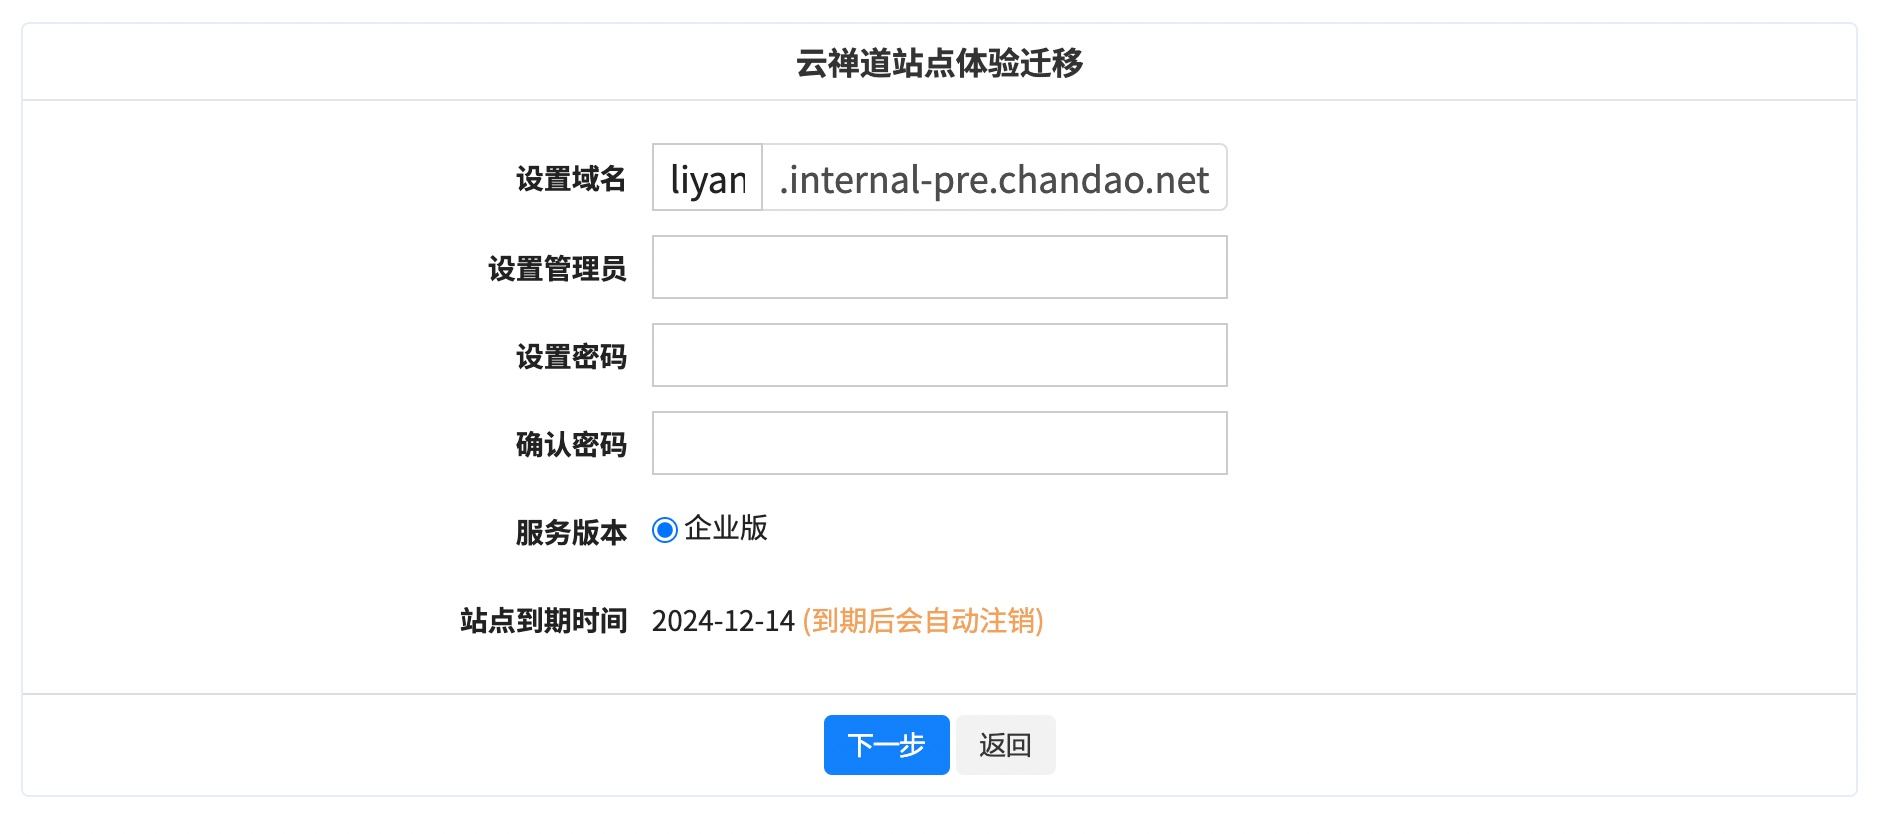The image size is (1896, 834).
Task: Focus the domain prefix field containing liyan
Action: (x=708, y=179)
